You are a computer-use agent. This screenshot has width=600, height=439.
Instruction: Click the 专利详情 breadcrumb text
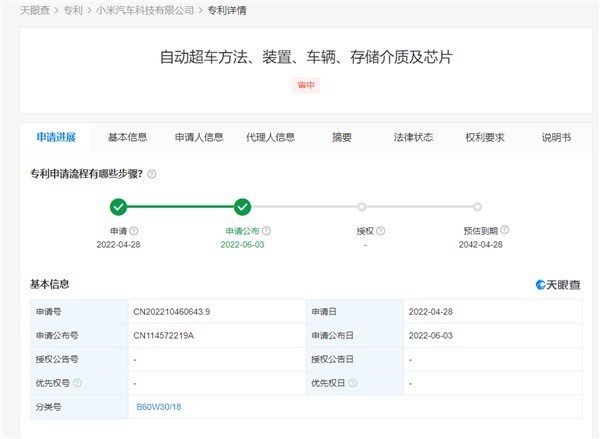tap(227, 10)
